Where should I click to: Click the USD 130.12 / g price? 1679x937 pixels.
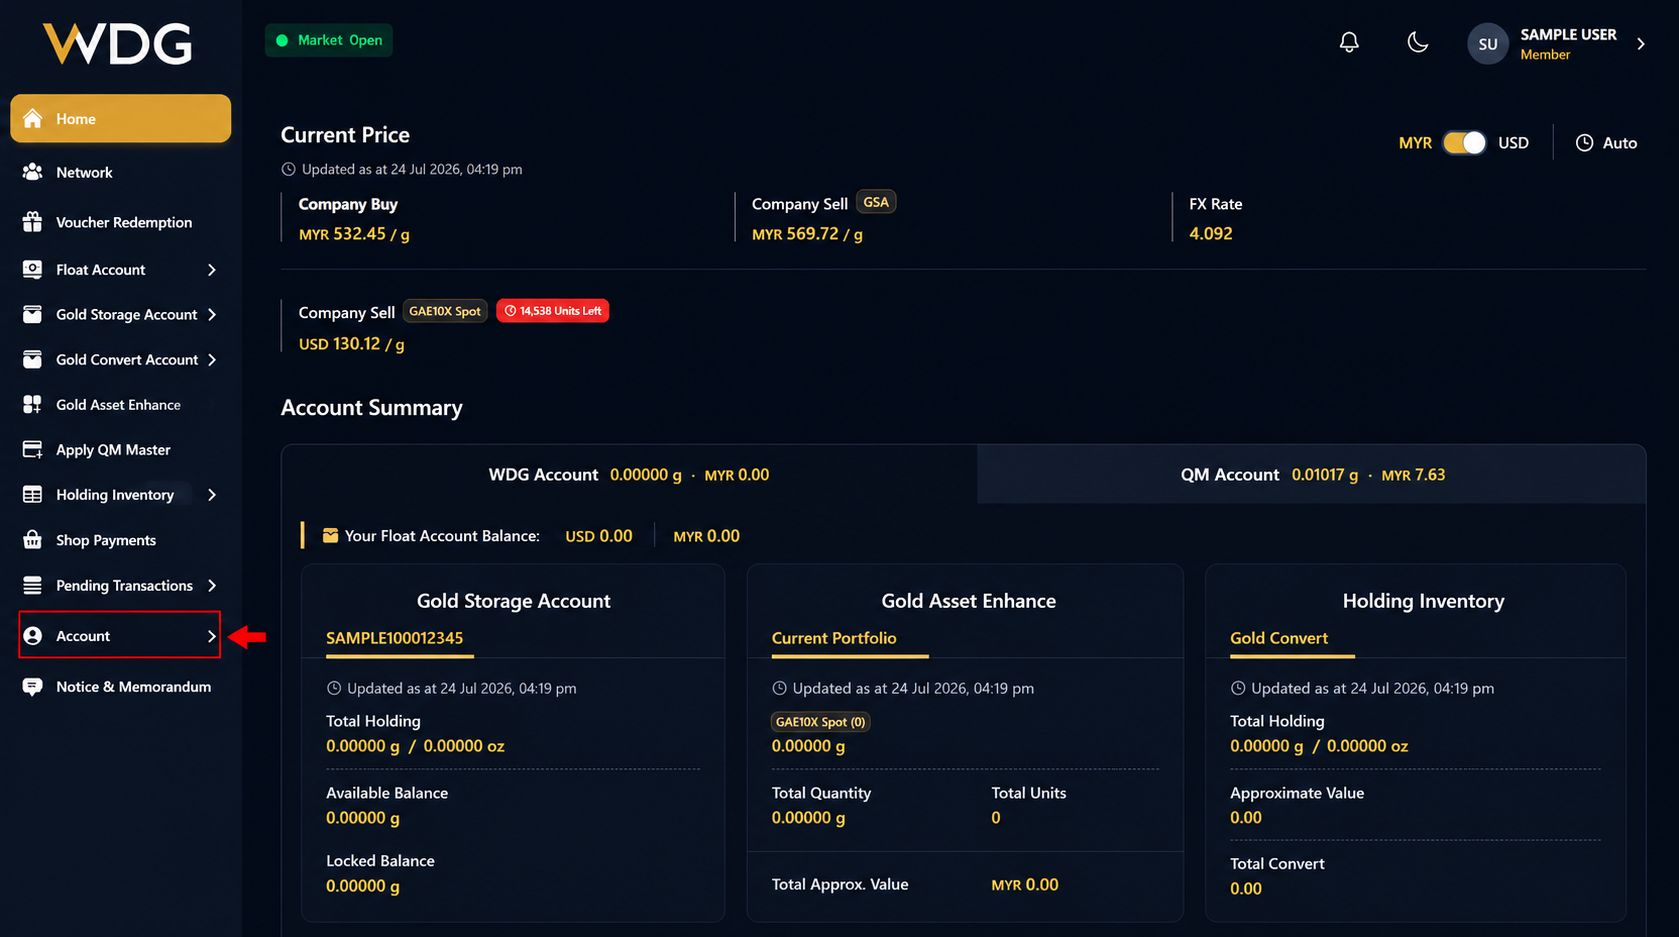pyautogui.click(x=351, y=344)
